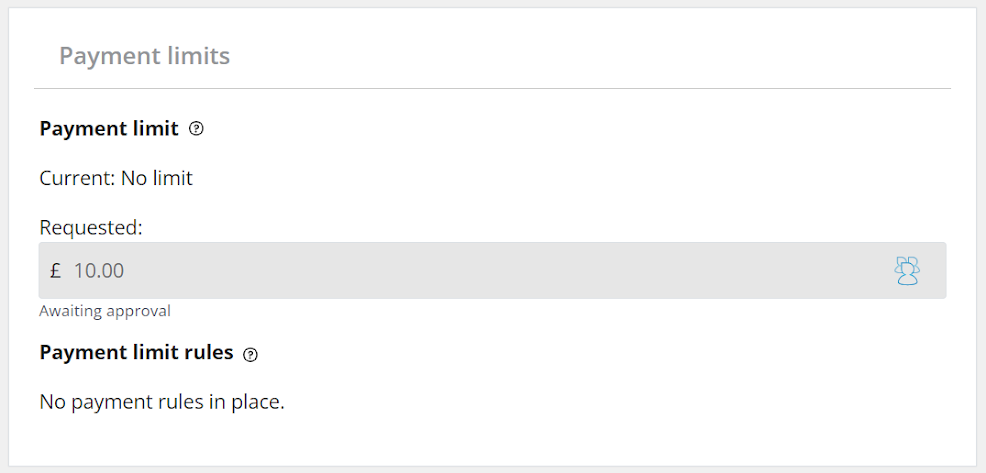The image size is (986, 473).
Task: Click the Awaiting approval status text
Action: coord(105,311)
